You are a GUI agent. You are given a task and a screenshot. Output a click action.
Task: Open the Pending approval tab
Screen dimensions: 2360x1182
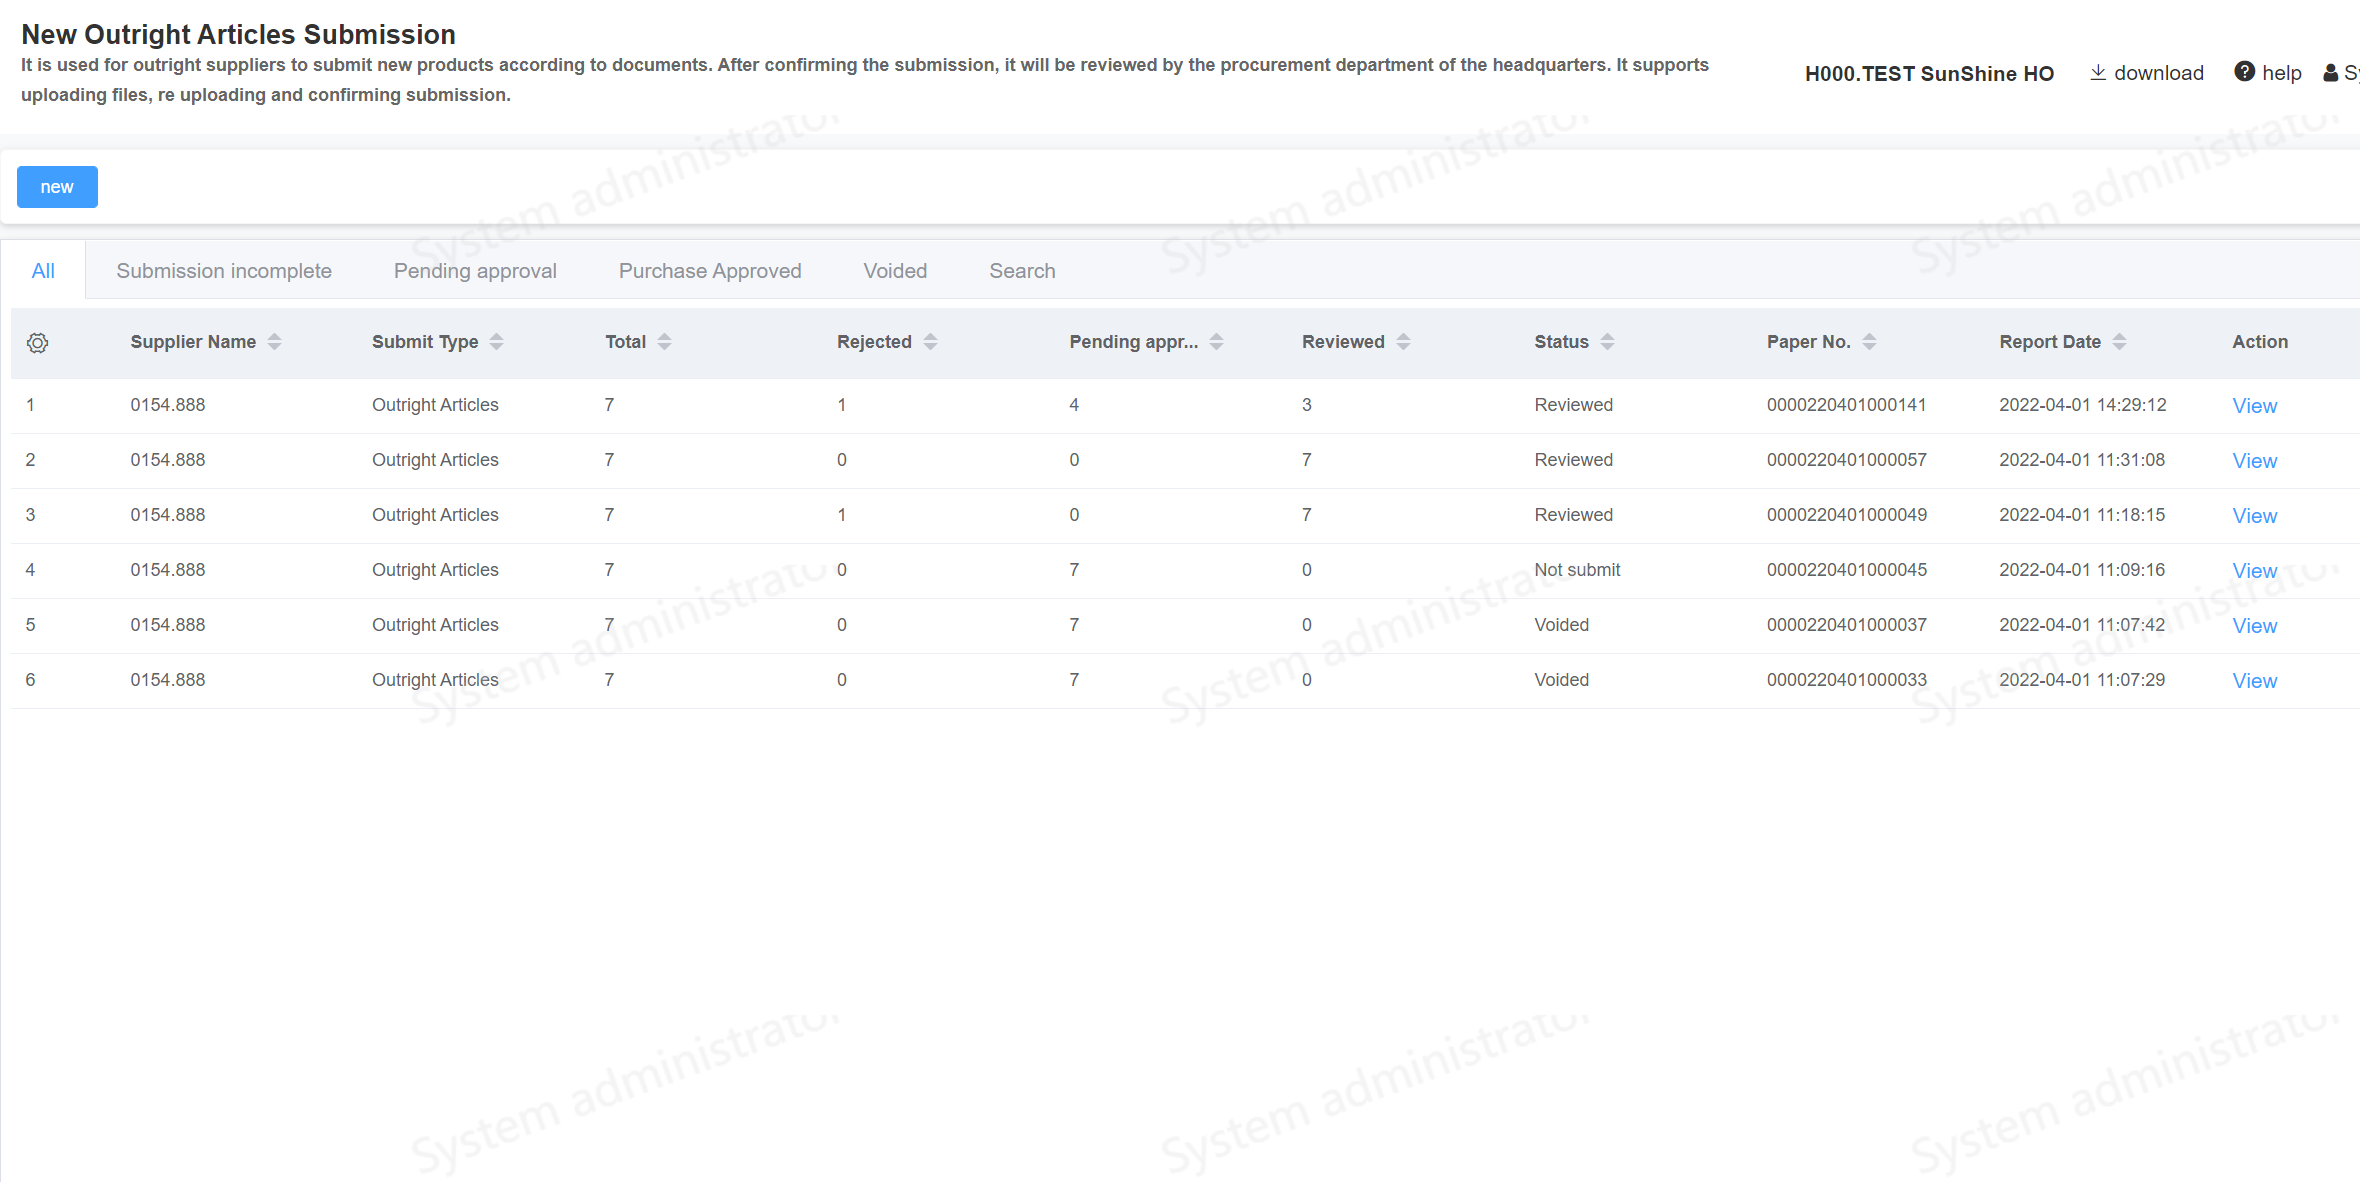tap(475, 271)
